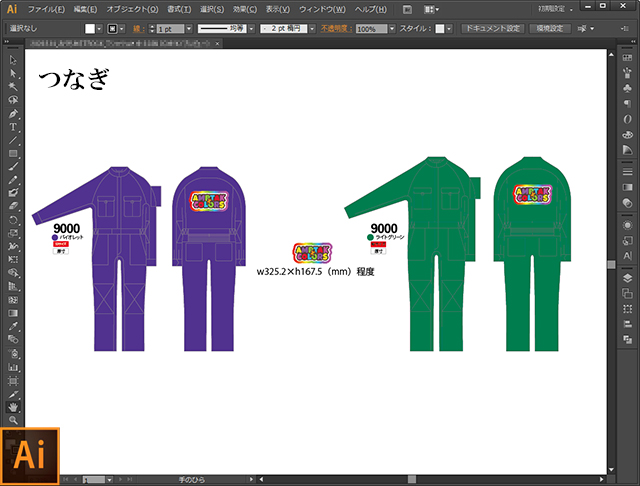Image resolution: width=640 pixels, height=486 pixels.
Task: Select the Column Graph tool
Action: click(x=13, y=367)
